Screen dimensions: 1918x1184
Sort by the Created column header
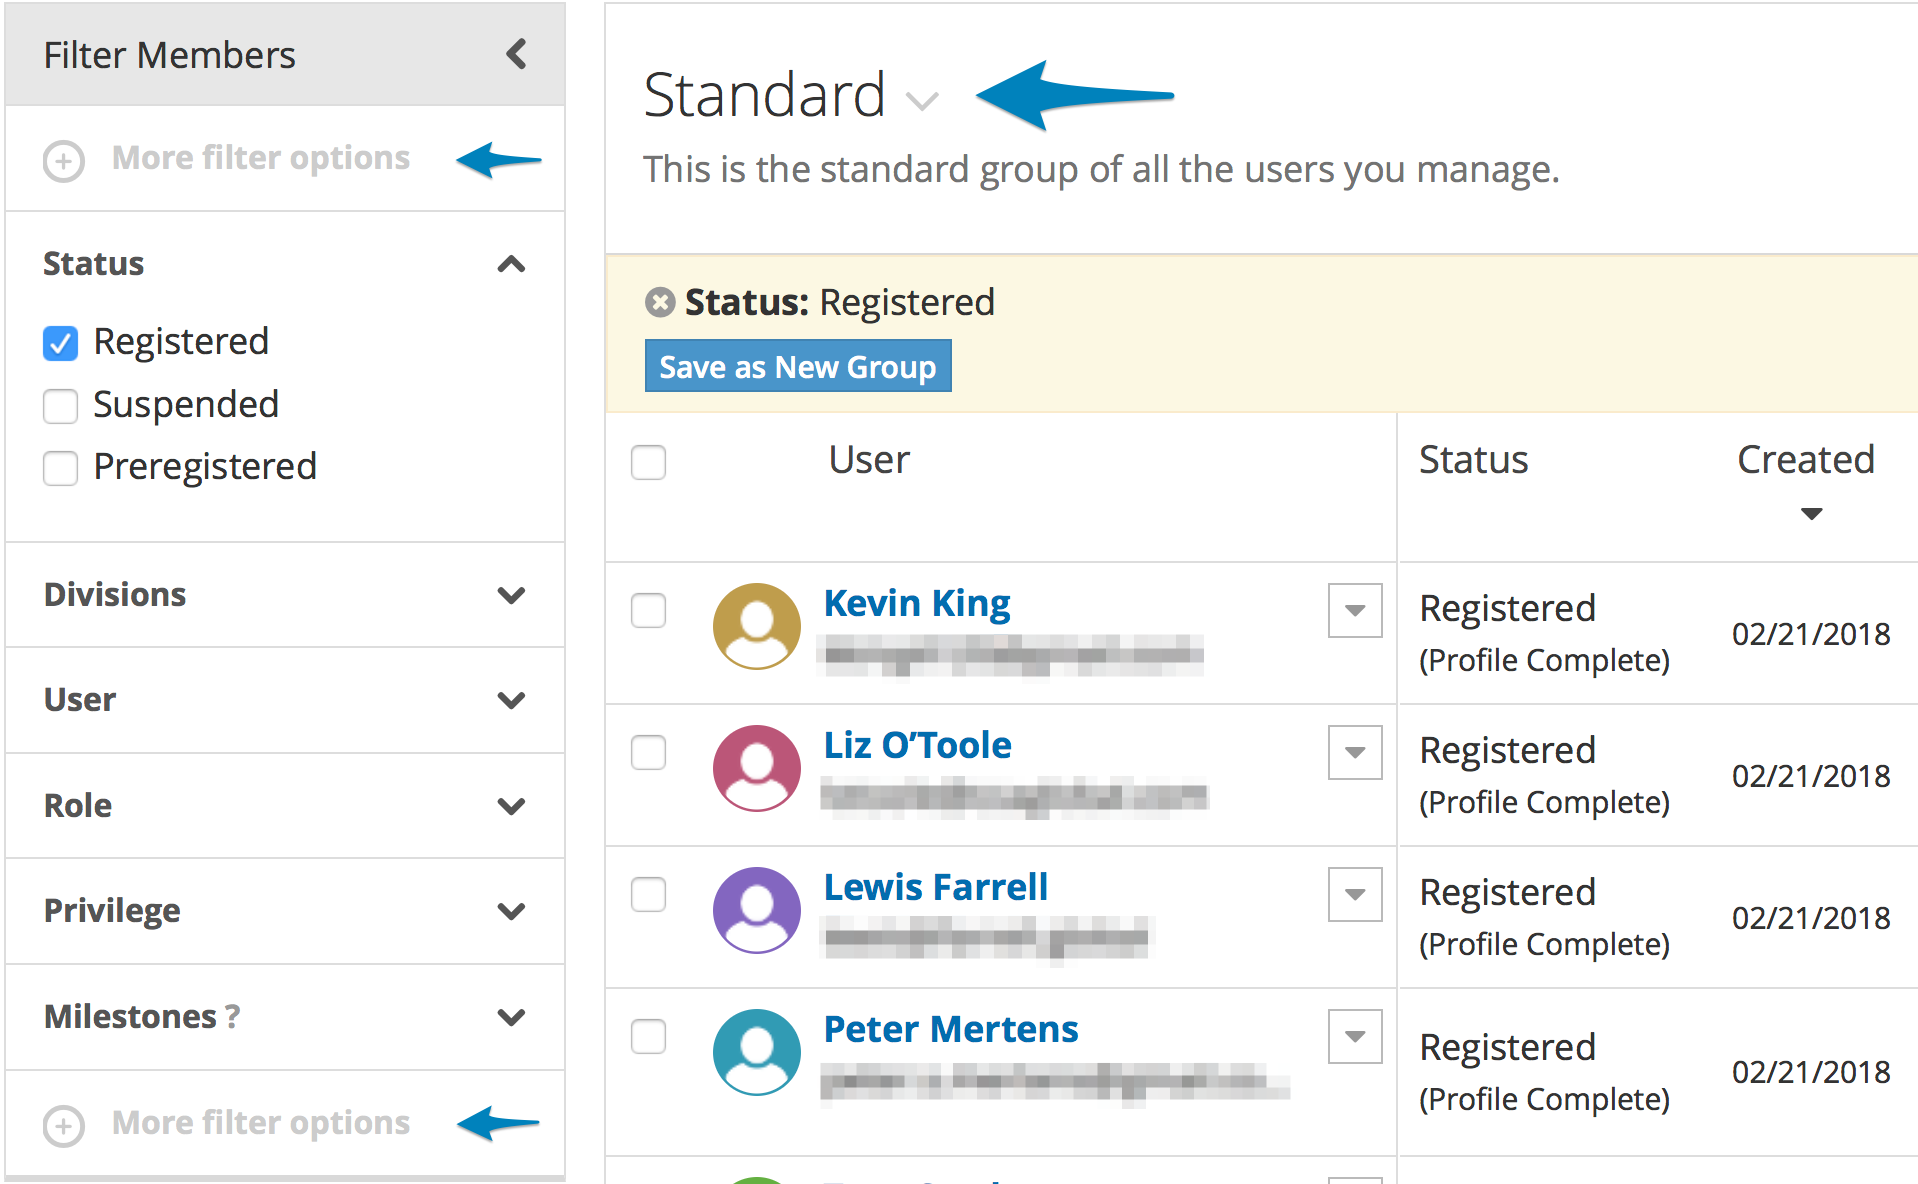point(1805,460)
